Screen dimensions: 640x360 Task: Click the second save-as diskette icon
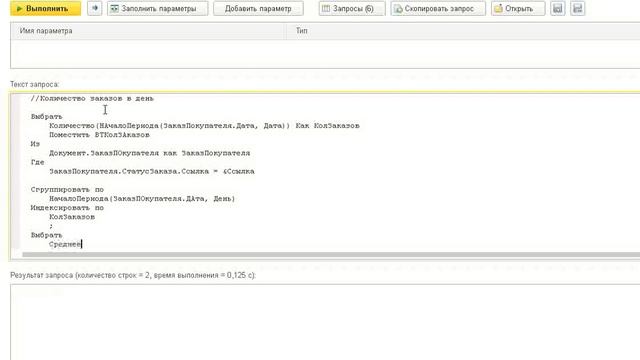[578, 9]
